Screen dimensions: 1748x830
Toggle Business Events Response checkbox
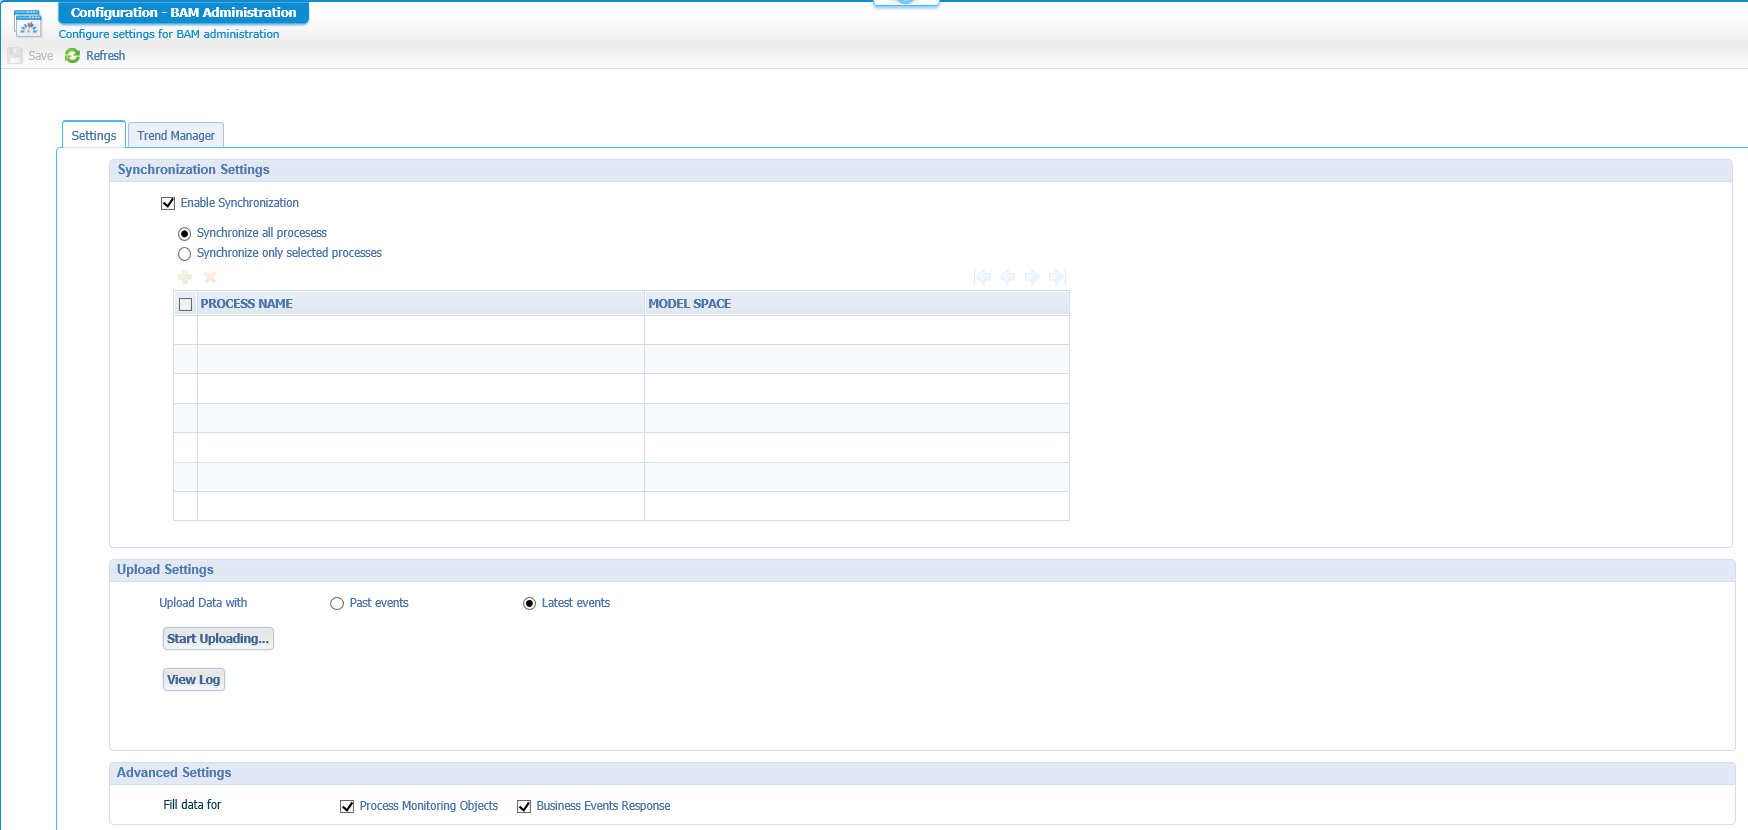524,806
